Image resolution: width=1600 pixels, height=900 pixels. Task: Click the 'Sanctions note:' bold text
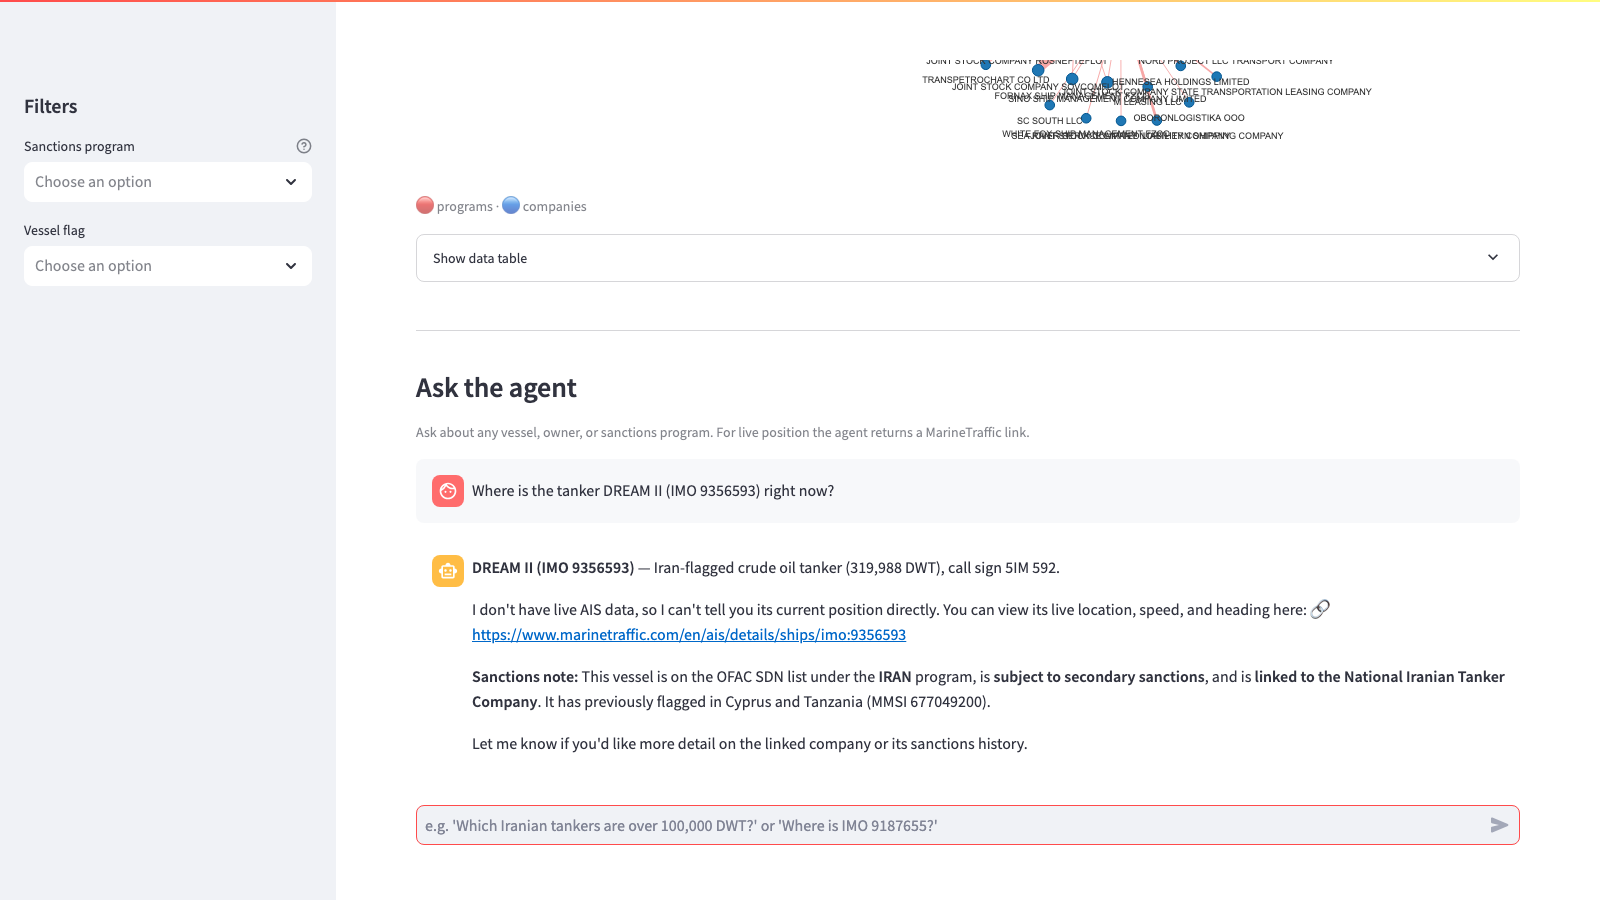coord(525,677)
